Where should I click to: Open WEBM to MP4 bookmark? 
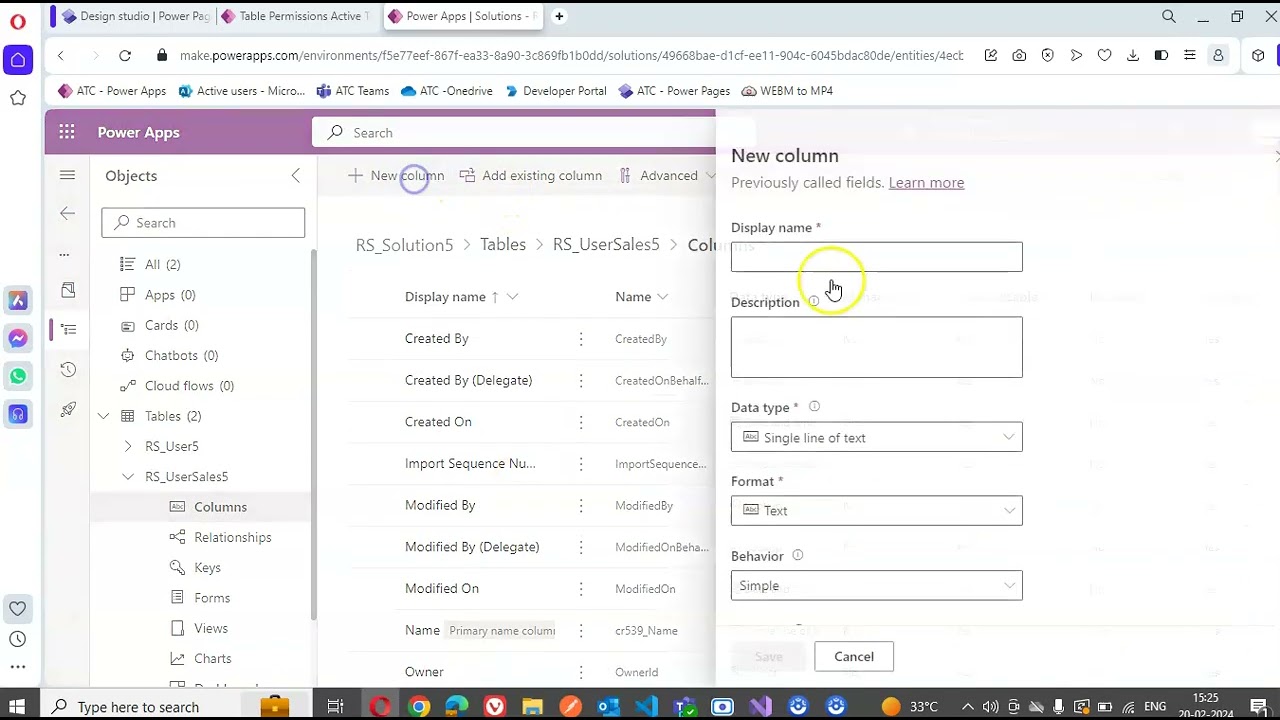(787, 91)
